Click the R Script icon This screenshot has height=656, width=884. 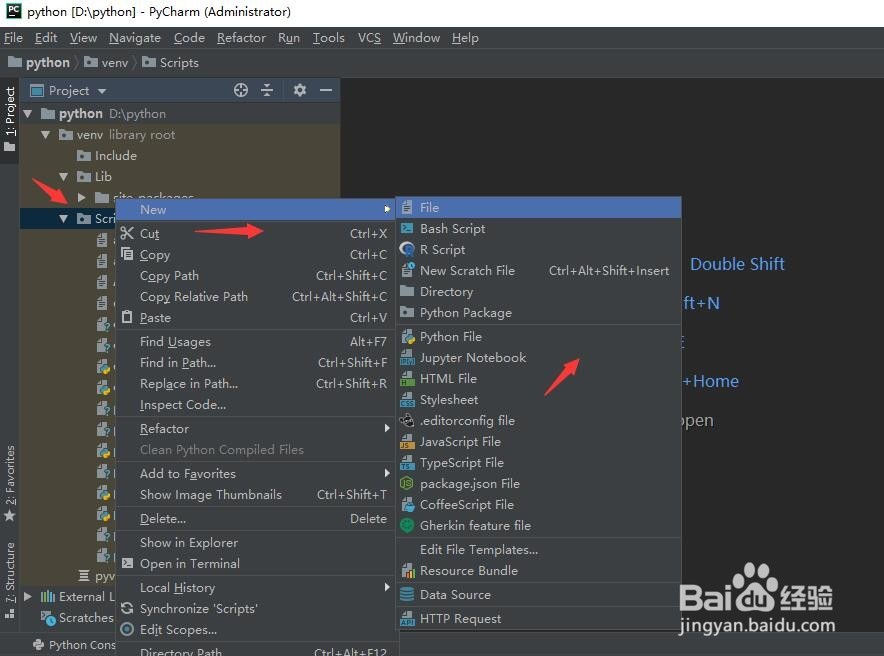click(x=407, y=249)
